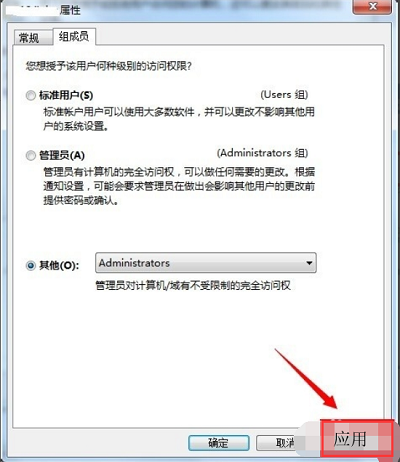Image resolution: width=400 pixels, height=462 pixels.
Task: Click the standard account description paragraph
Action: pos(179,119)
